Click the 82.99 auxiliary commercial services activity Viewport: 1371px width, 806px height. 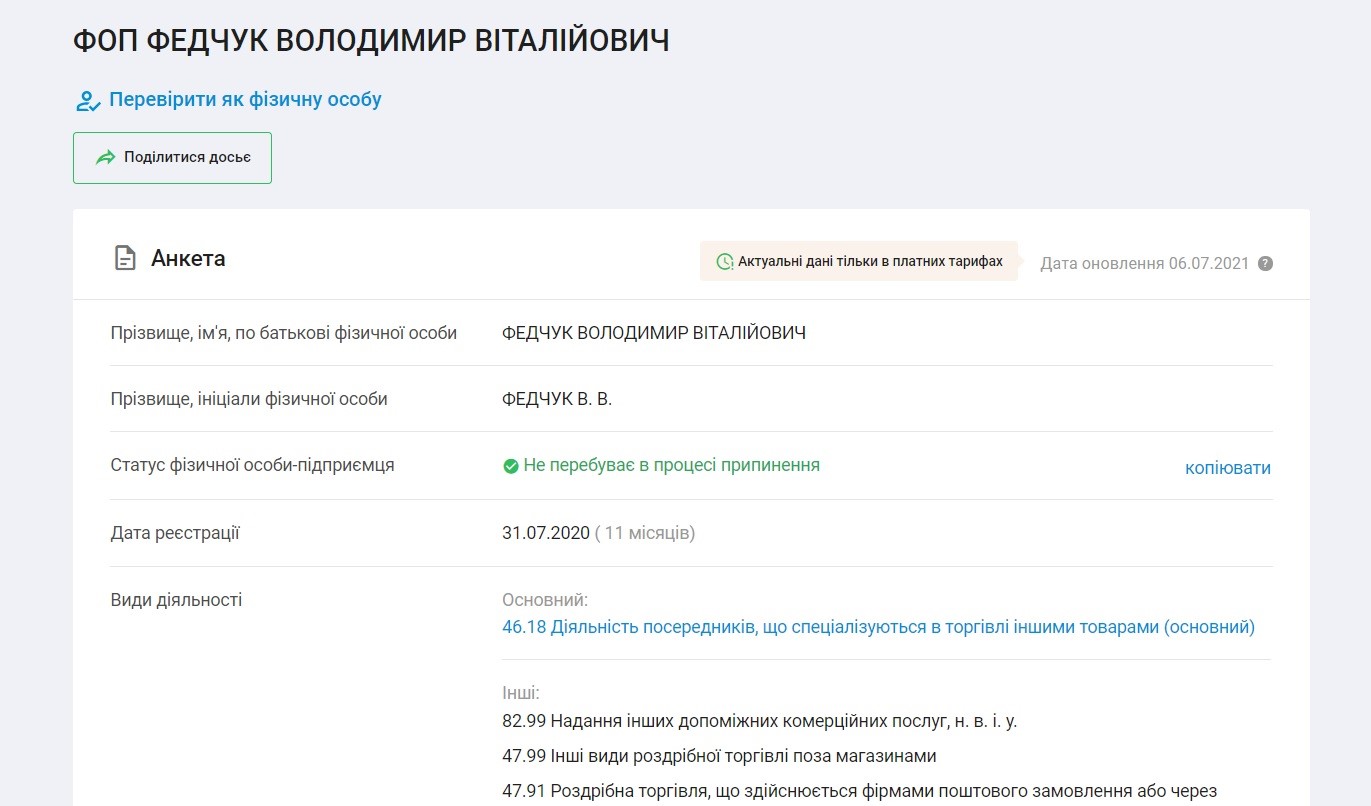pos(758,720)
